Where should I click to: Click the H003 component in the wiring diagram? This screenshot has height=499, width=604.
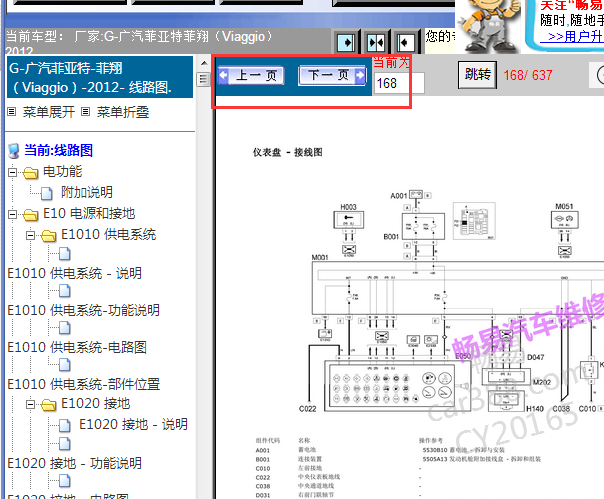tap(349, 220)
